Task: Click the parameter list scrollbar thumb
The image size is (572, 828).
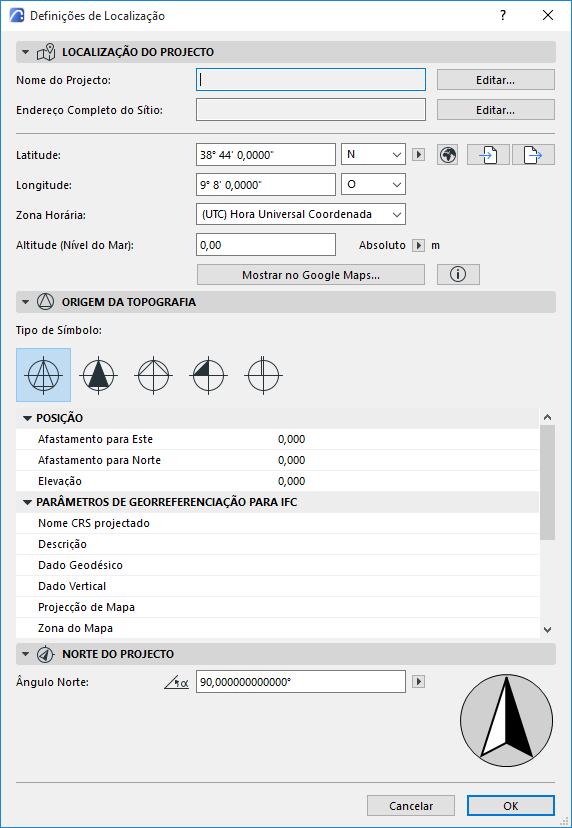Action: [548, 482]
